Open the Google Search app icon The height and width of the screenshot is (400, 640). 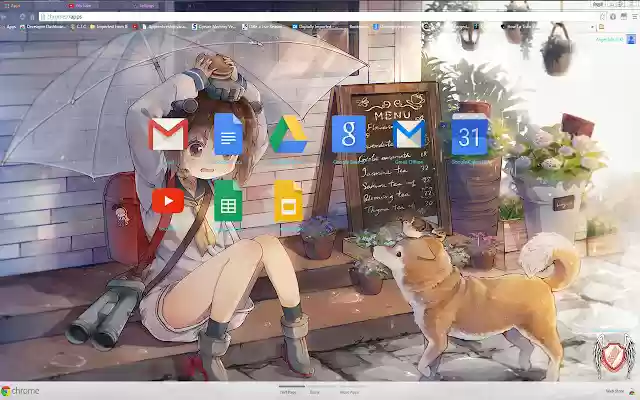tap(349, 134)
